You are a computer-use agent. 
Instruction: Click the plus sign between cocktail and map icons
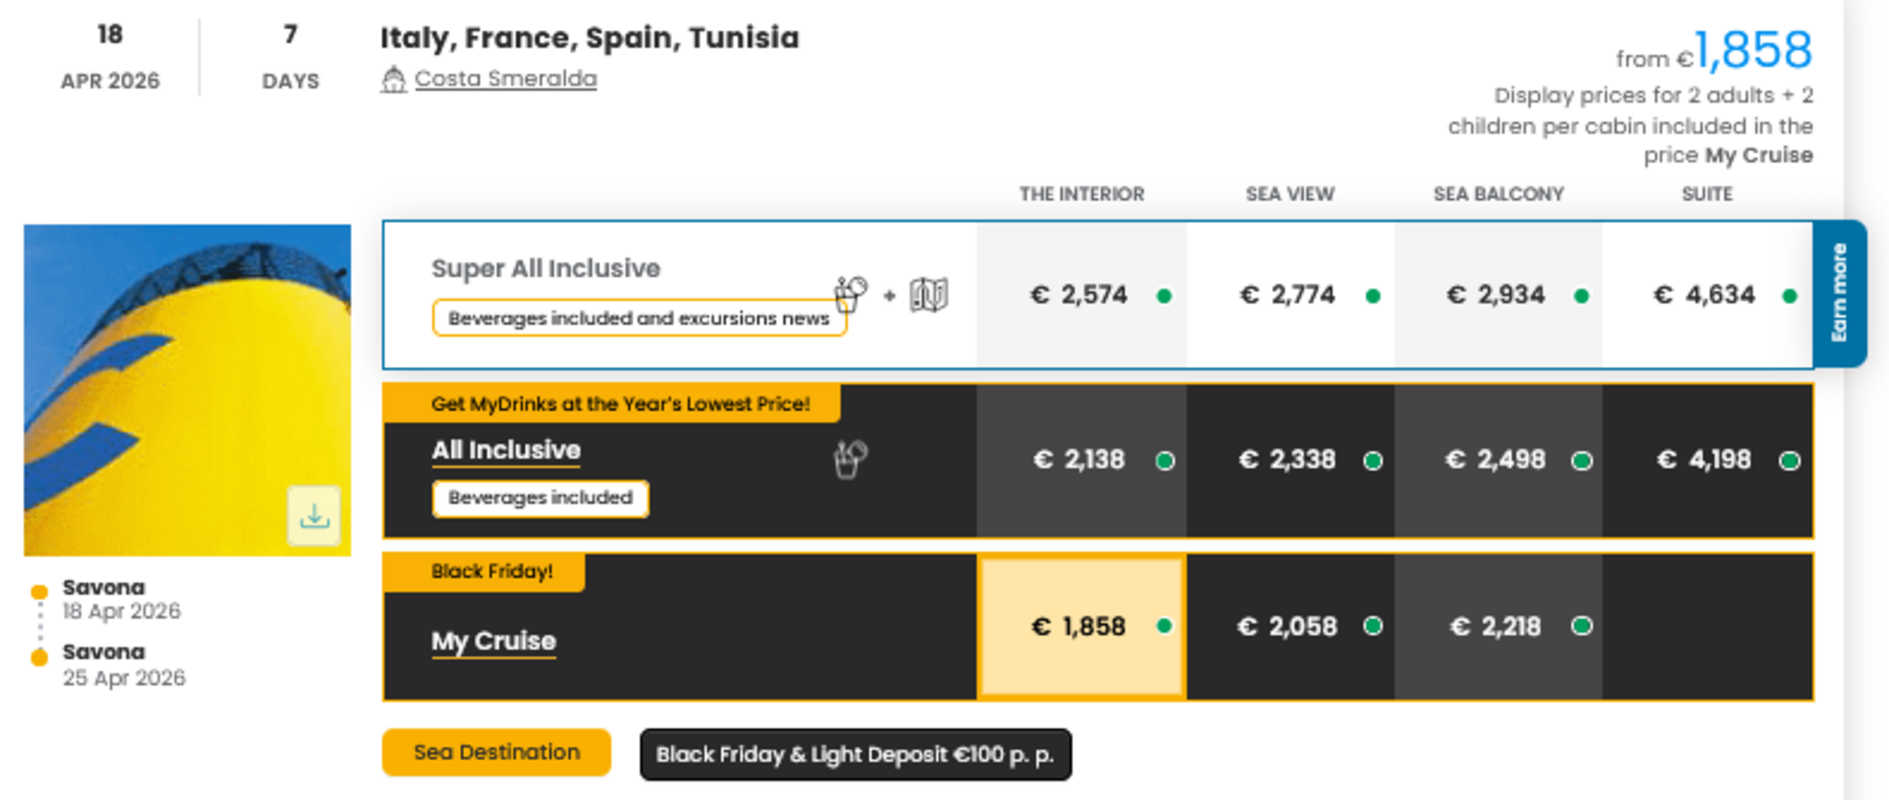click(x=889, y=297)
